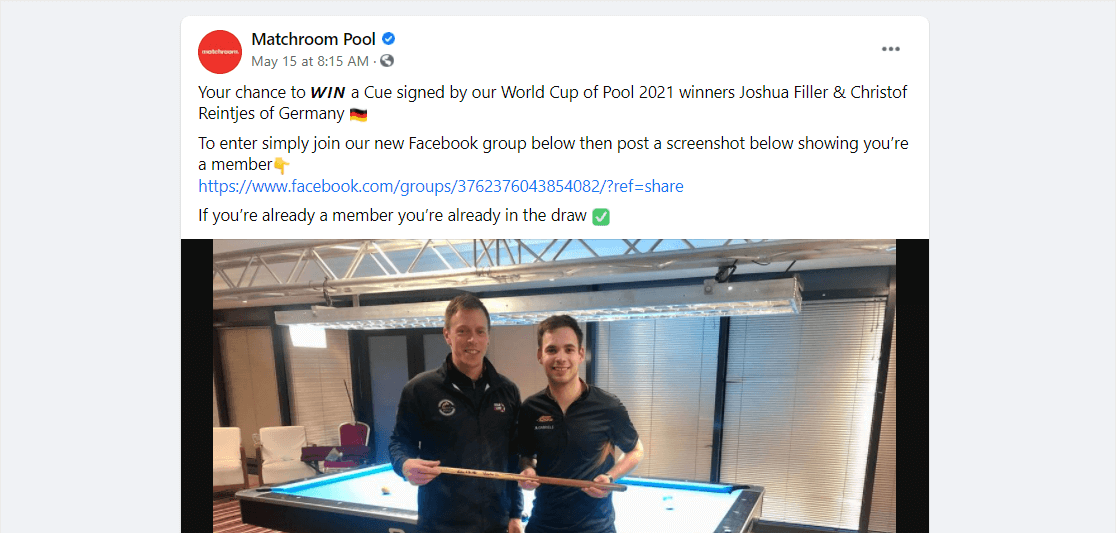1116x533 pixels.
Task: Click the green check mark emoji
Action: click(601, 217)
